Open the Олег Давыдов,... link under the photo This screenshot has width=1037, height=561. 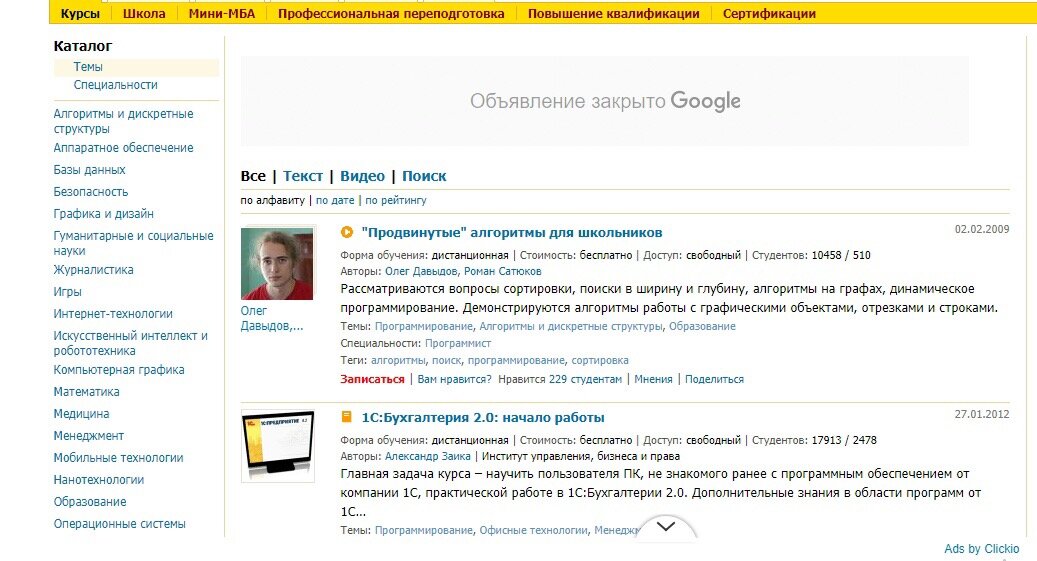pos(272,318)
